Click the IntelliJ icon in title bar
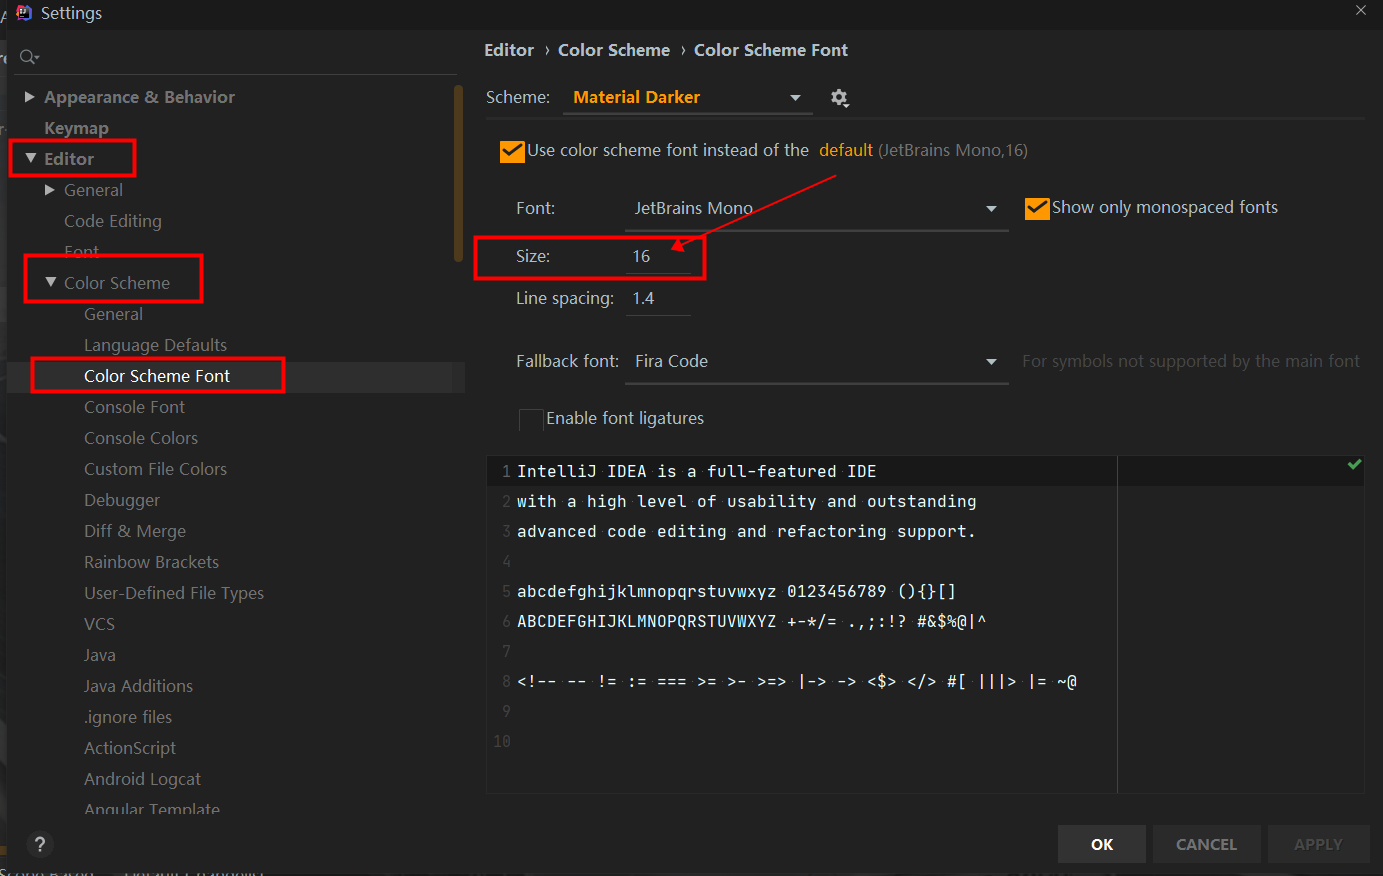 [x=24, y=13]
